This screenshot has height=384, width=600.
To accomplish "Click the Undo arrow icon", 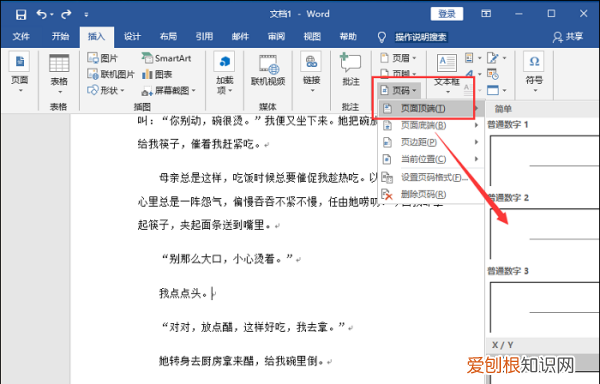I will (42, 14).
